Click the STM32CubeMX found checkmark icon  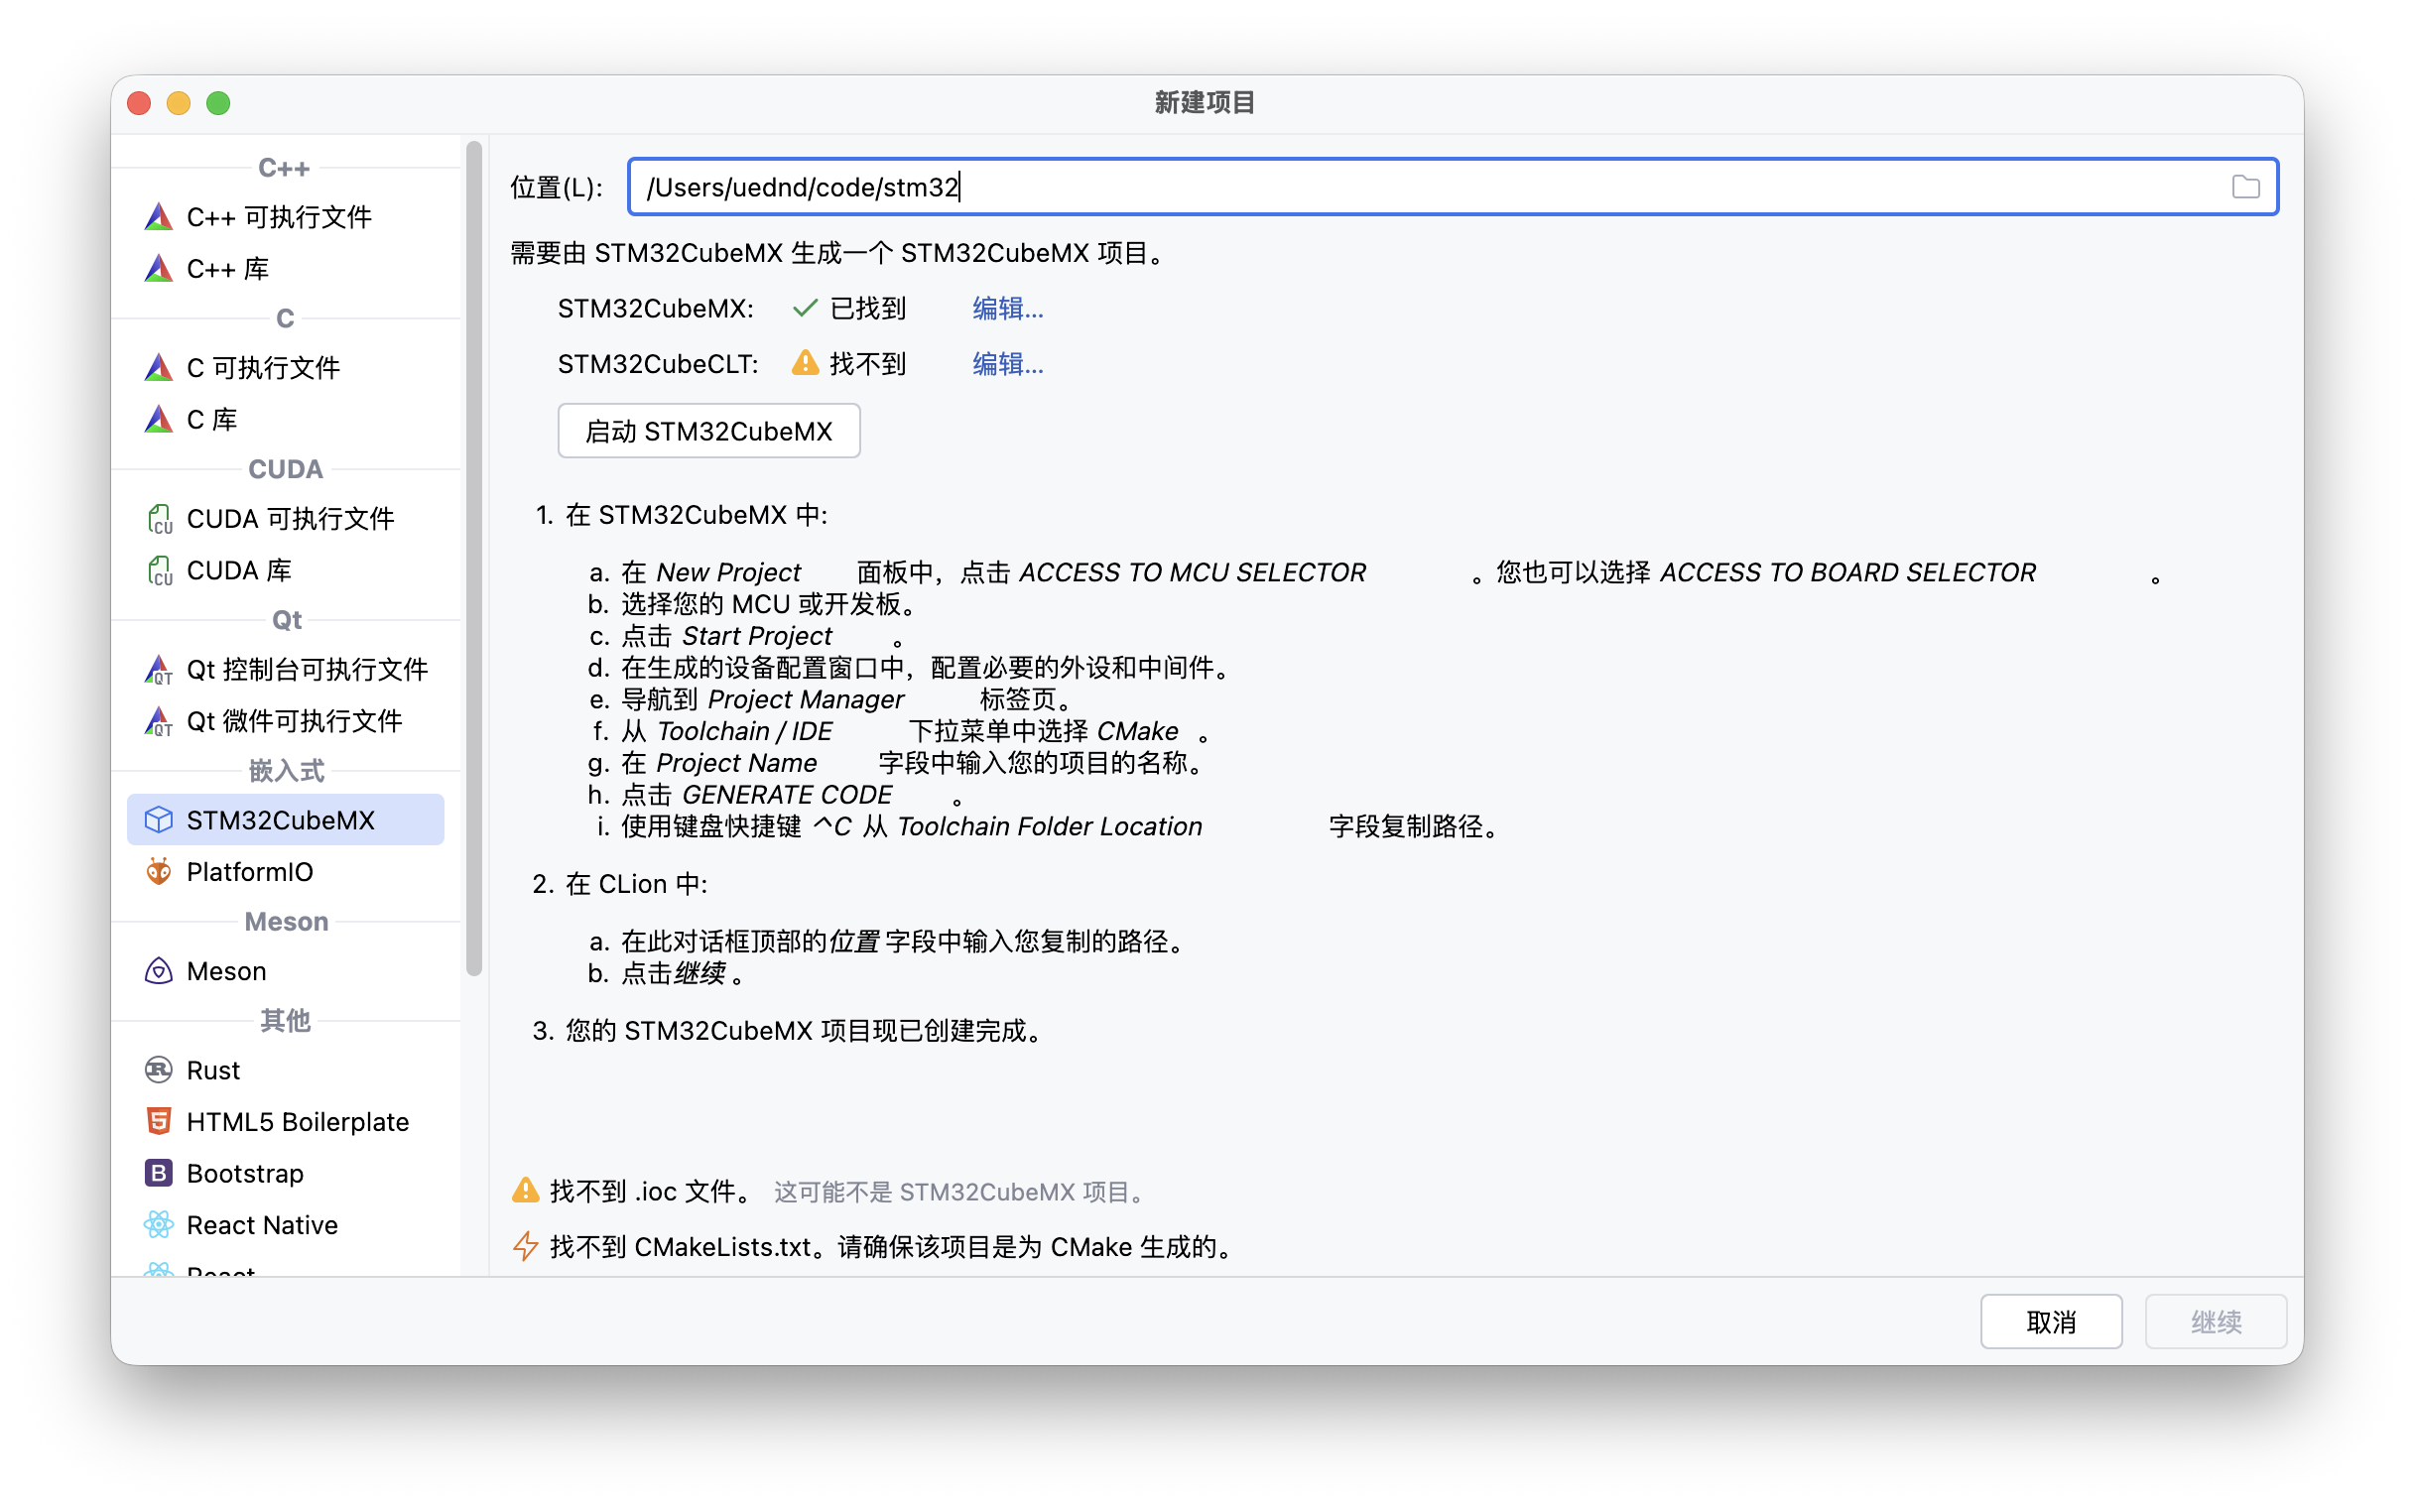coord(805,308)
